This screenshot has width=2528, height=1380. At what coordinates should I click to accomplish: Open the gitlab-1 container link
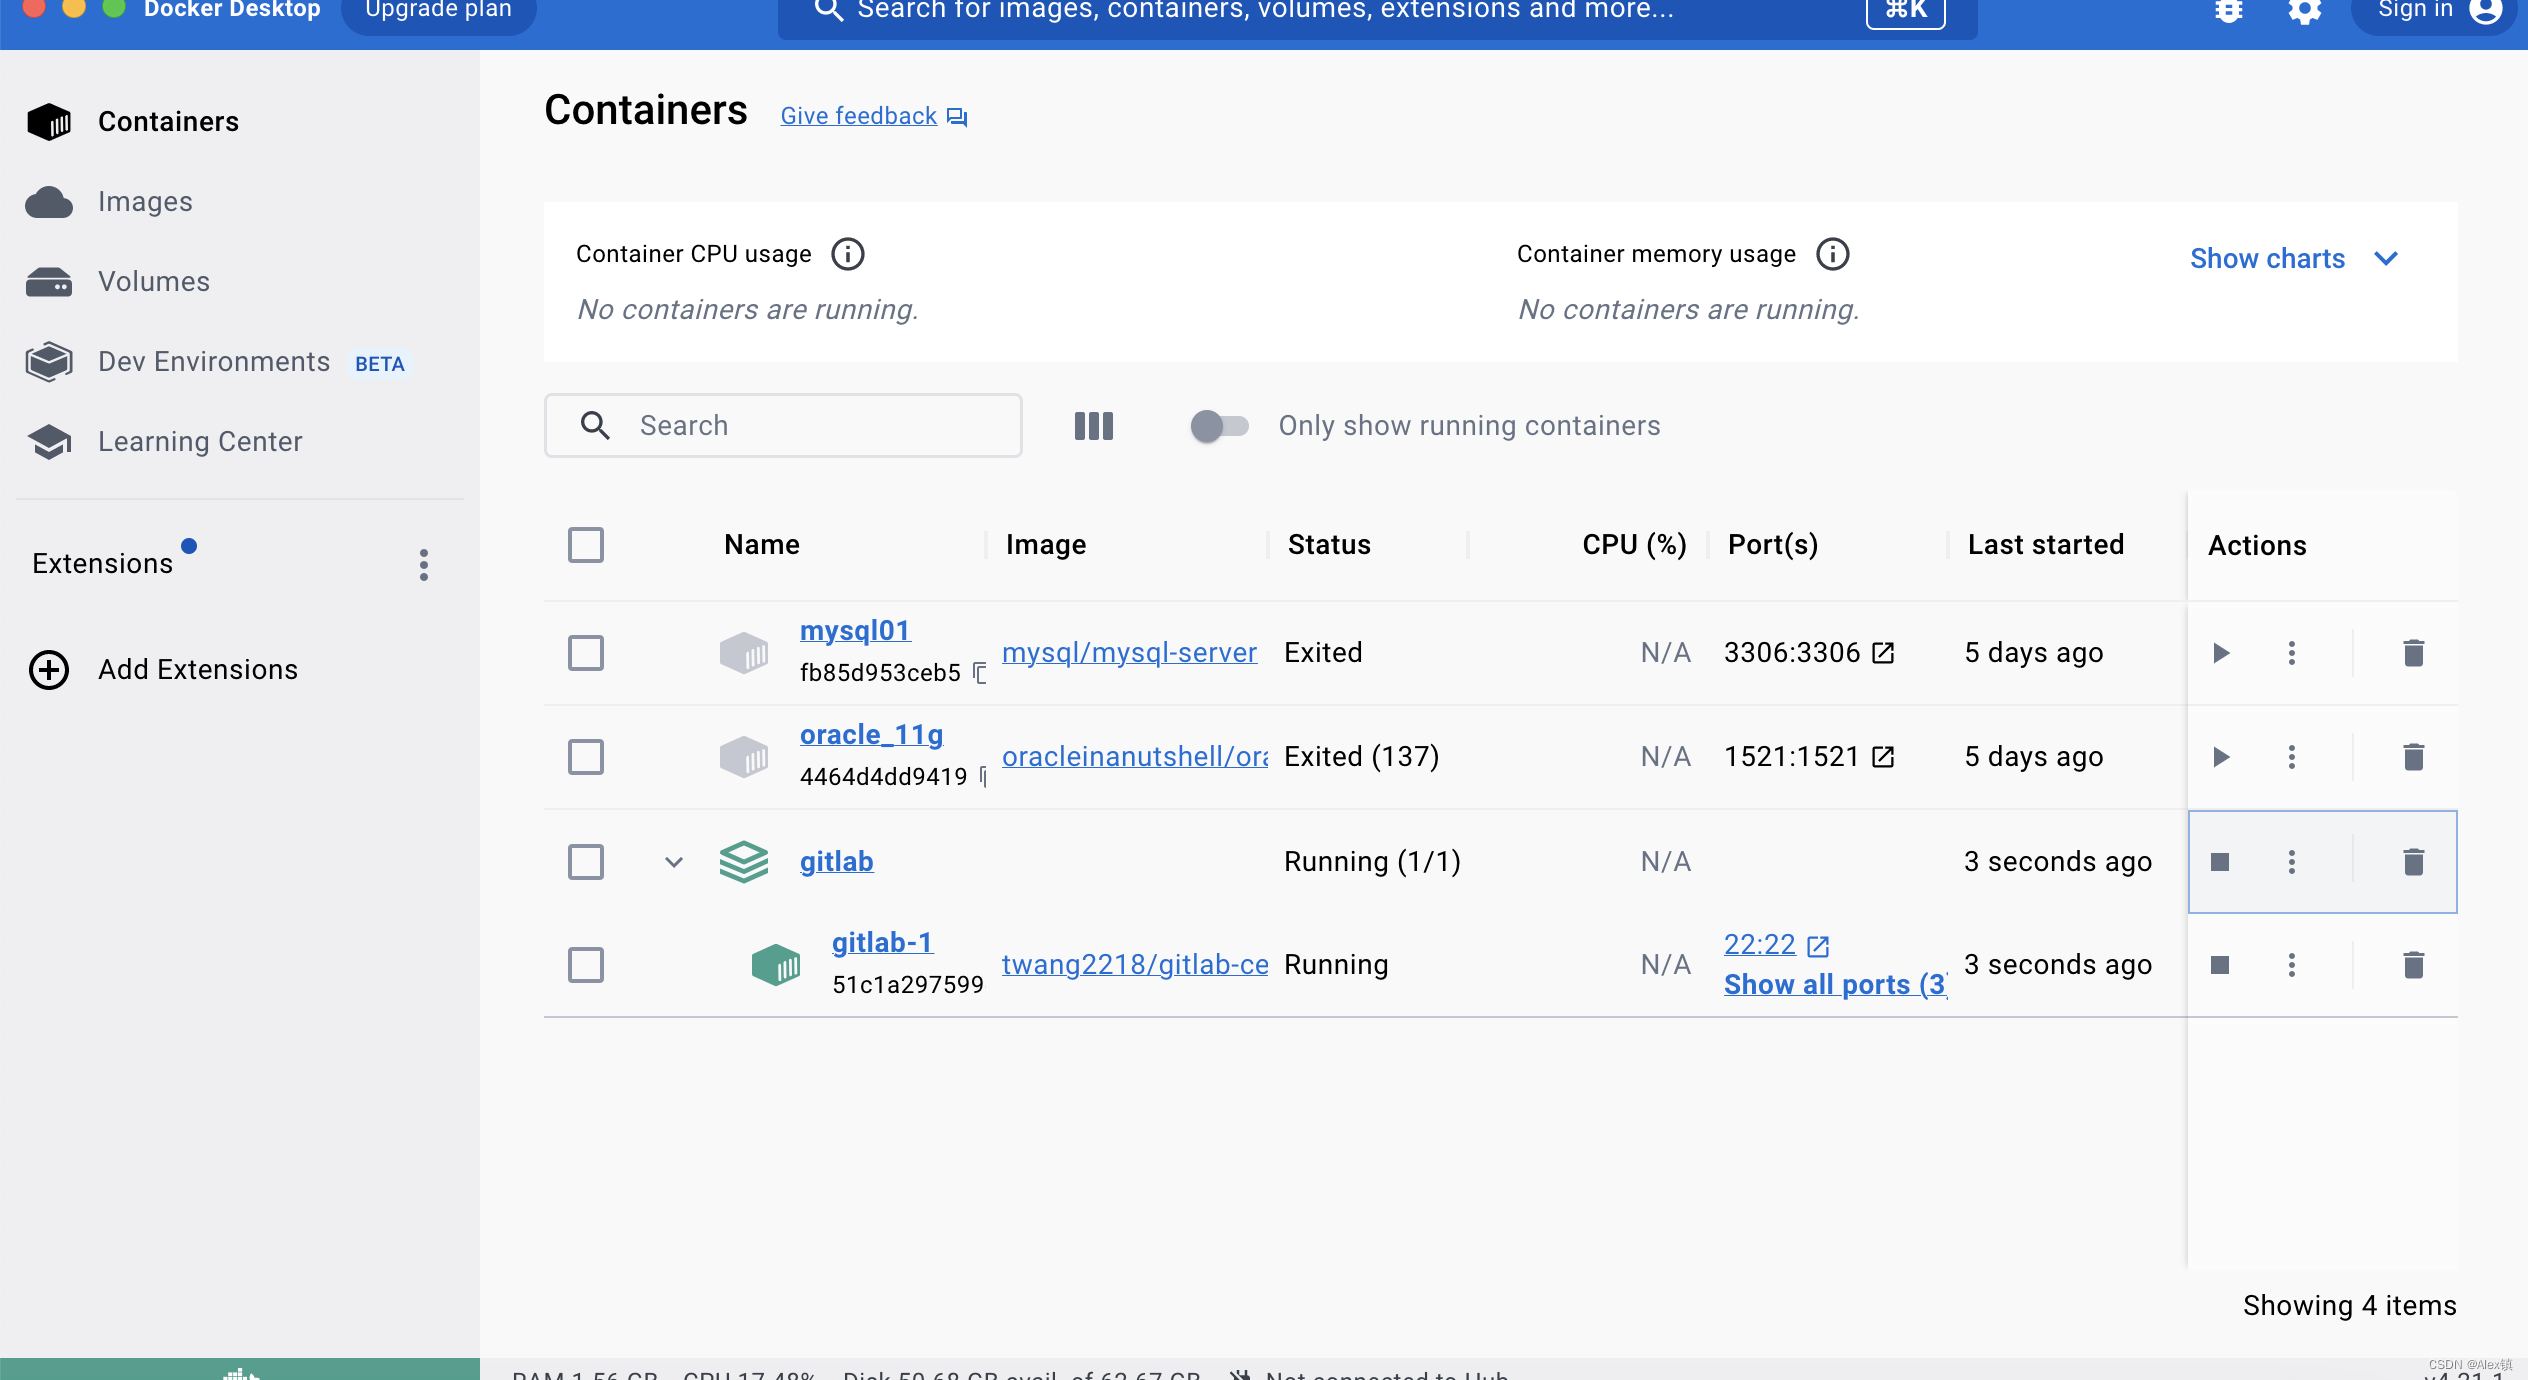click(882, 943)
